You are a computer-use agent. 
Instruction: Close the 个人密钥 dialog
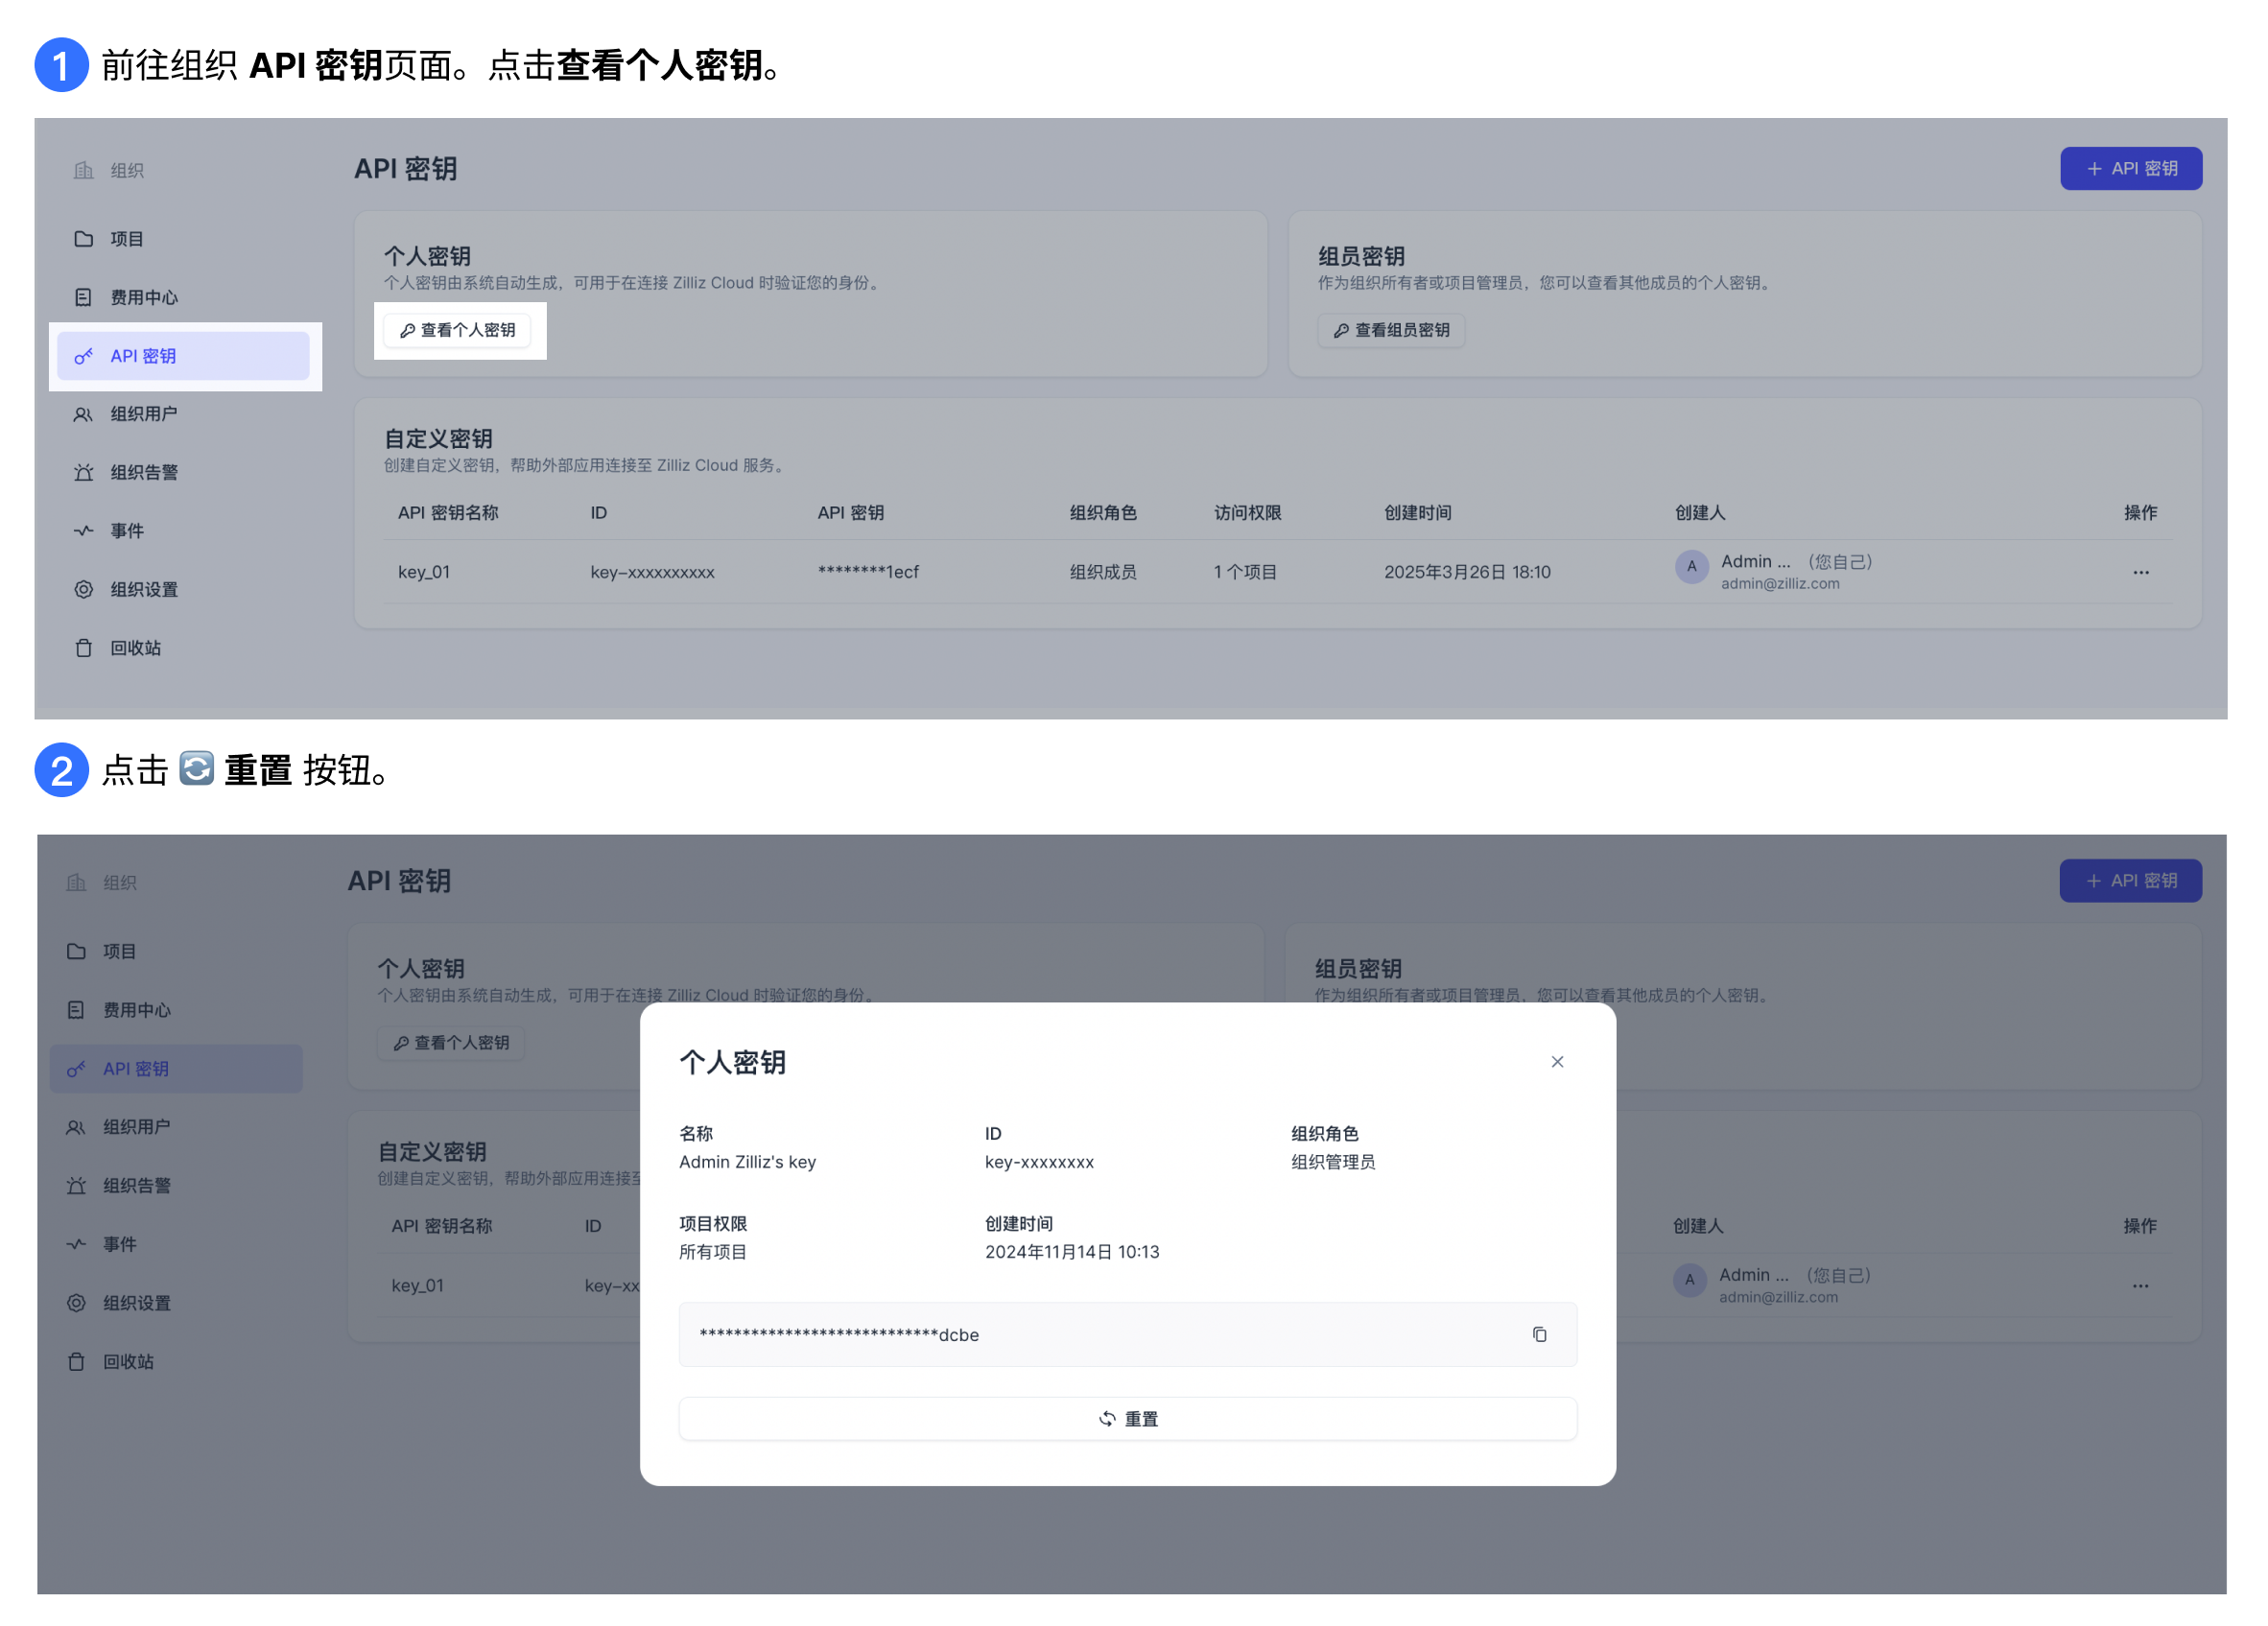[1557, 1061]
